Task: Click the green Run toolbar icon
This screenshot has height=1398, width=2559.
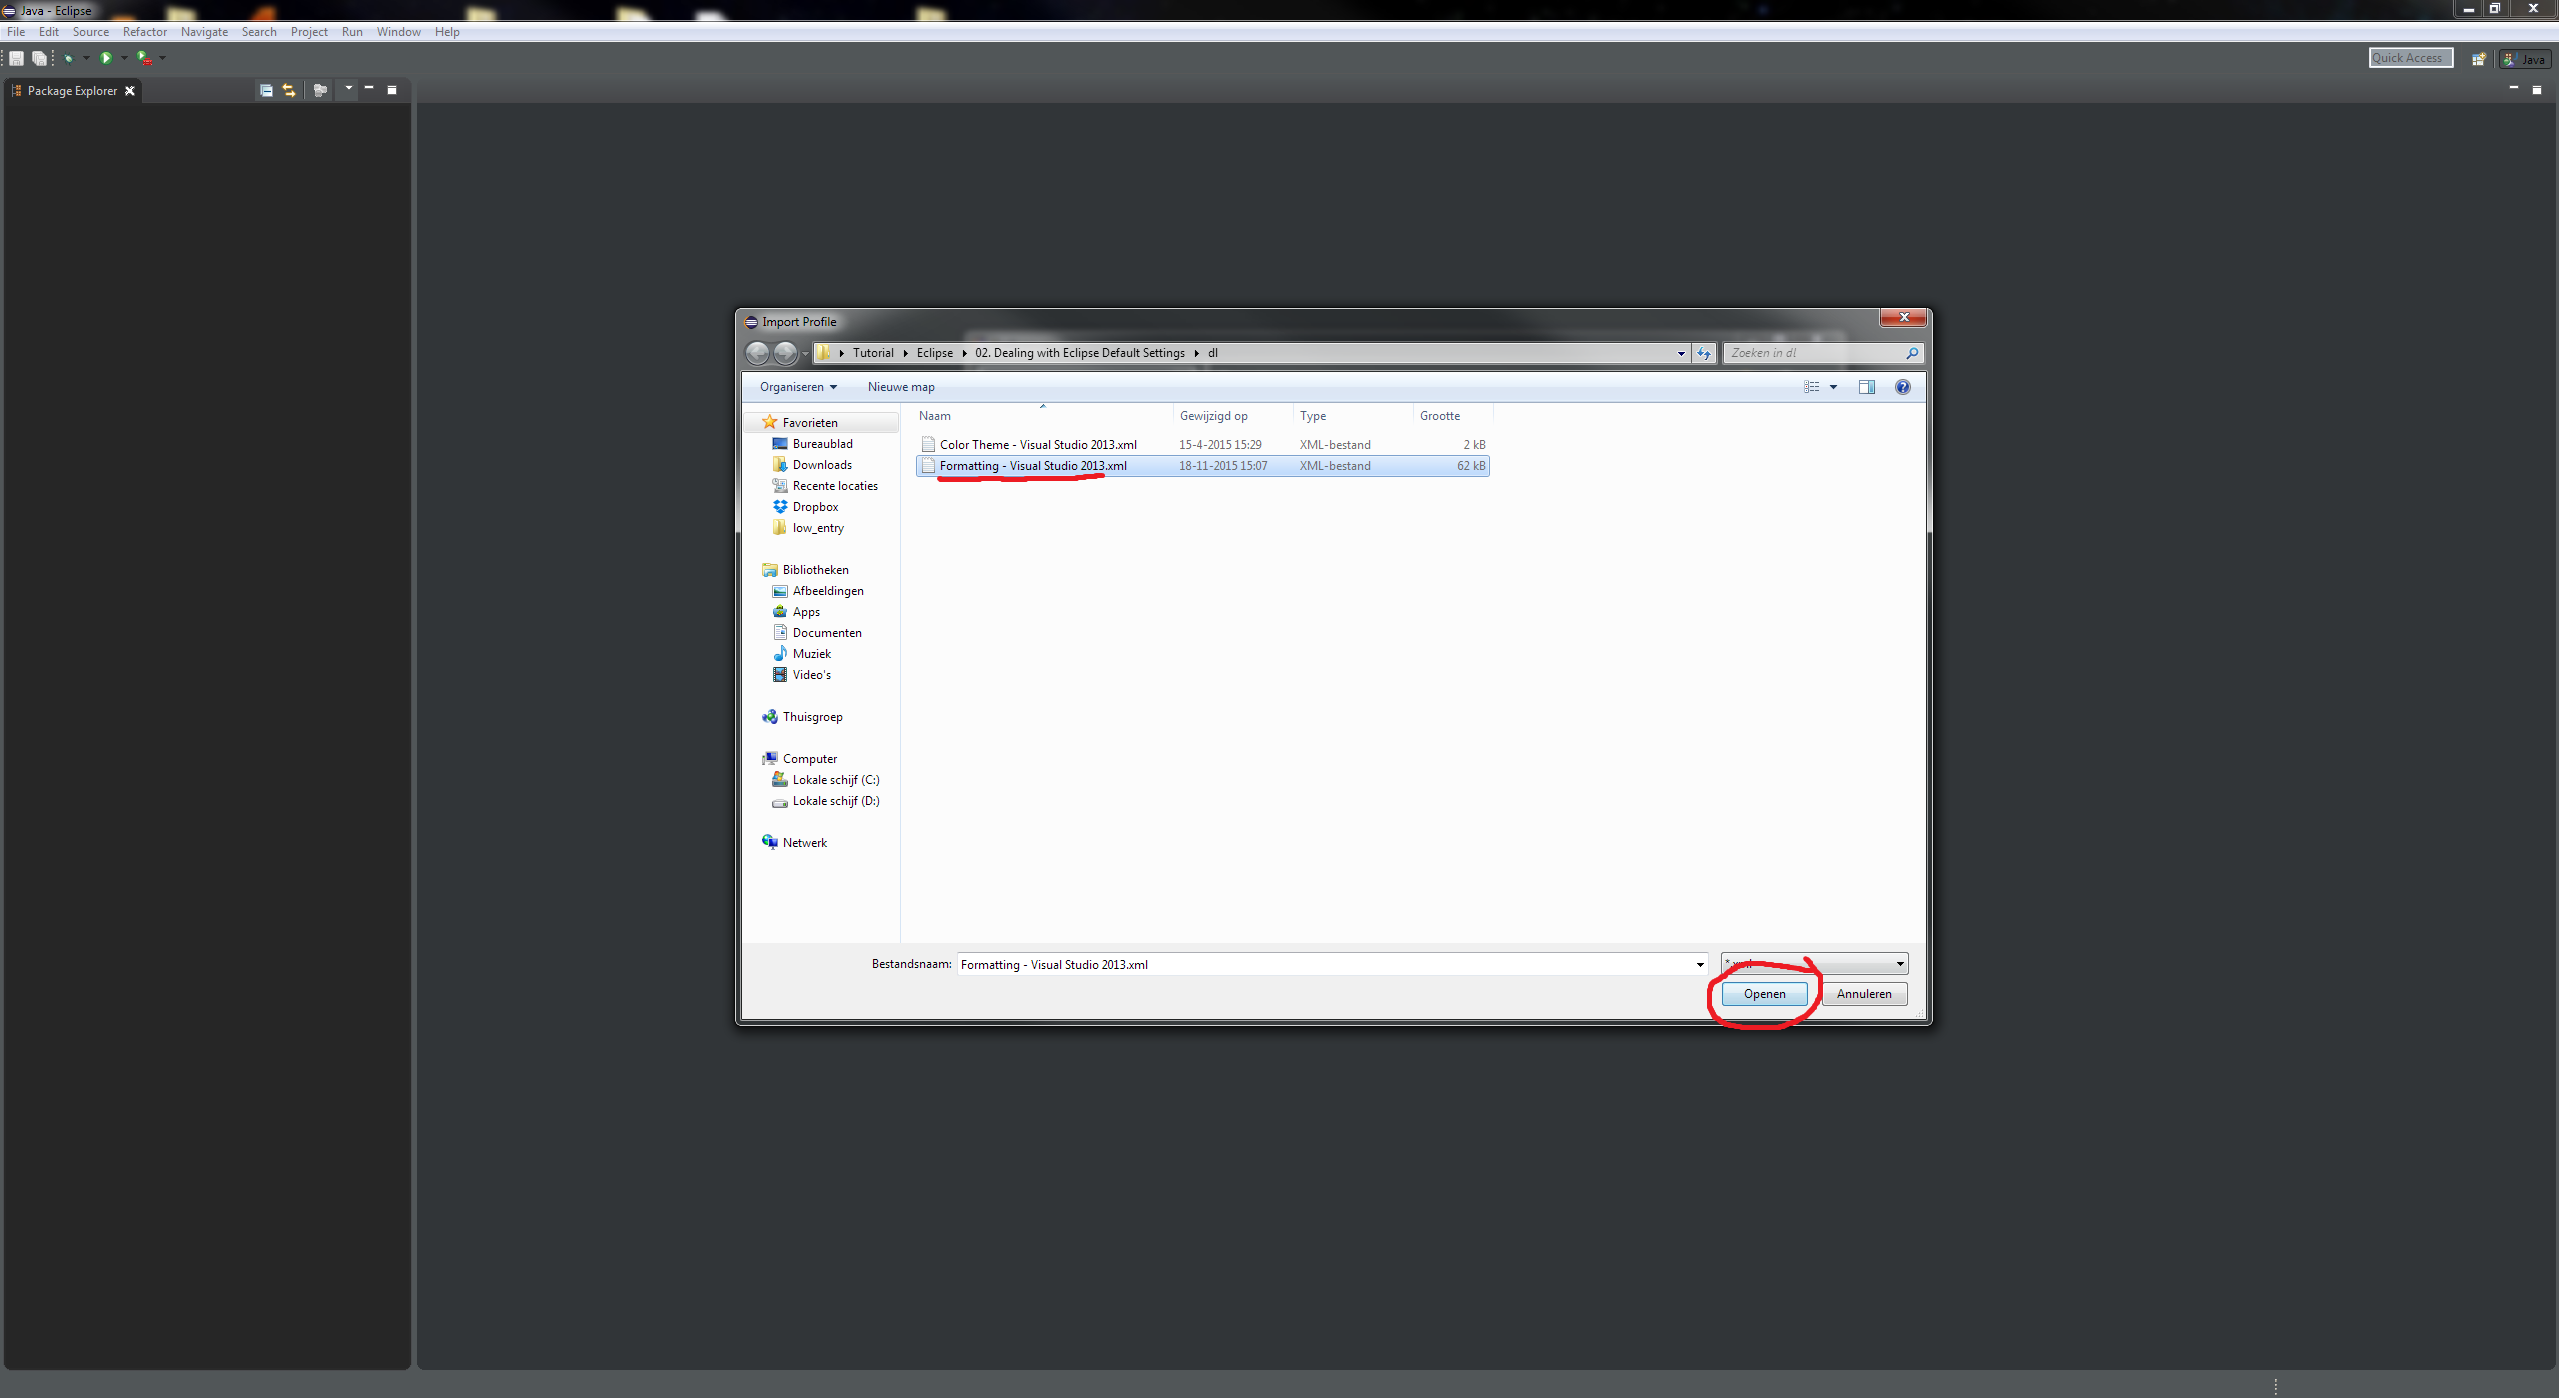Action: 108,58
